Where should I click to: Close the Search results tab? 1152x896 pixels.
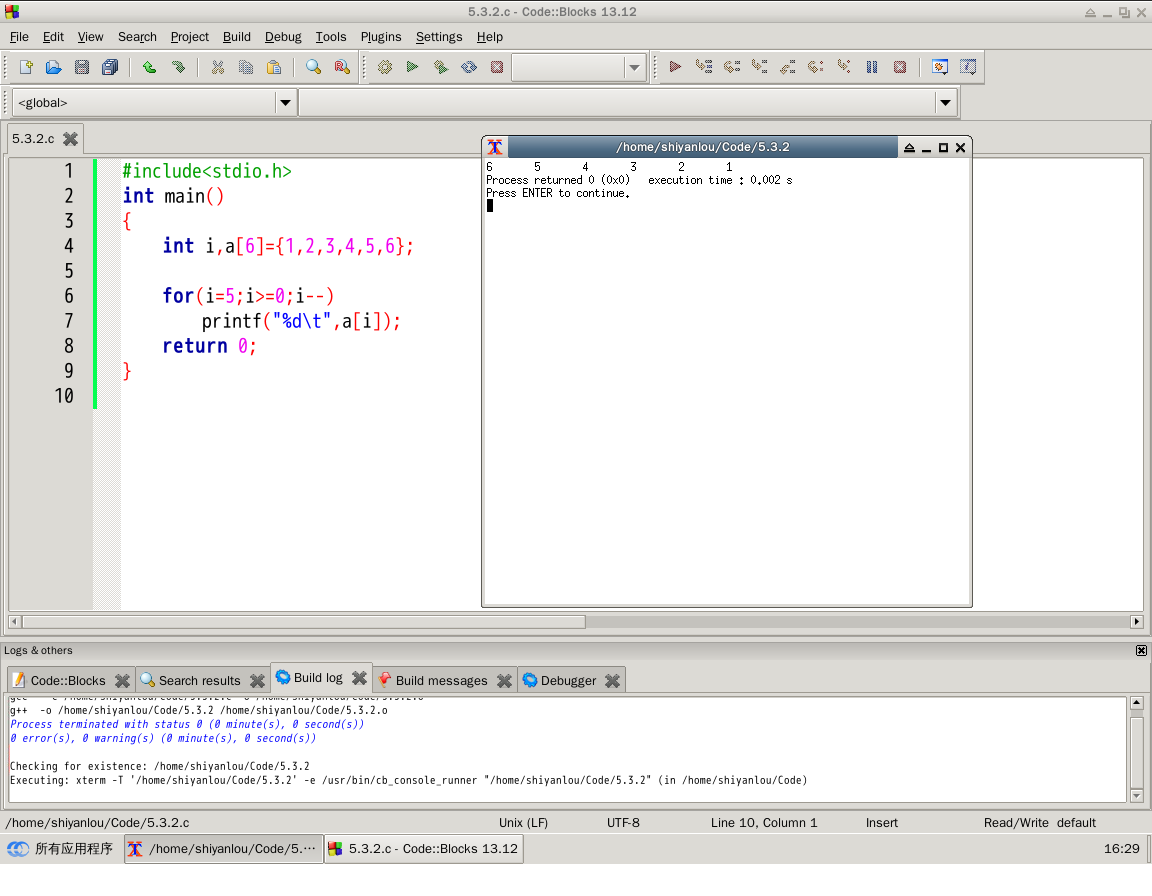coord(257,681)
